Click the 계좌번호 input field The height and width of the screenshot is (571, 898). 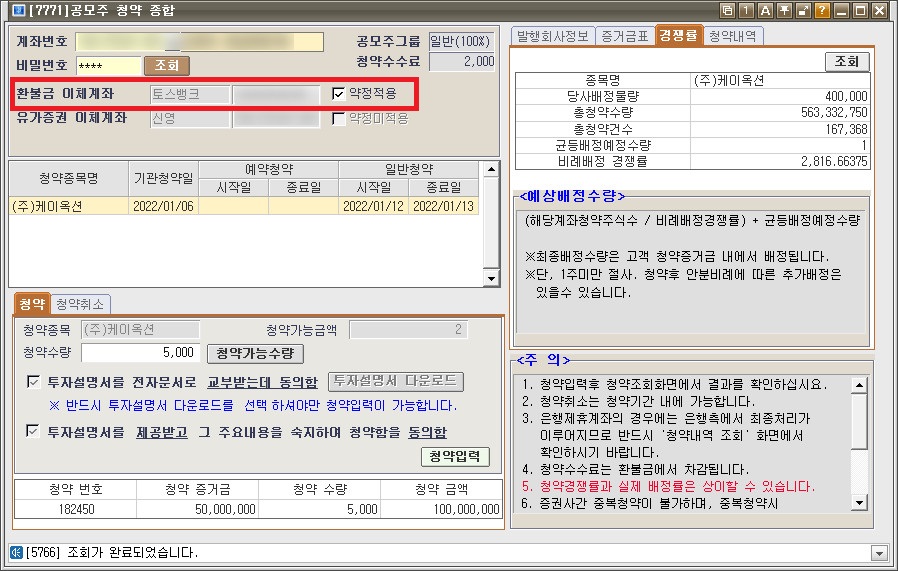click(200, 42)
